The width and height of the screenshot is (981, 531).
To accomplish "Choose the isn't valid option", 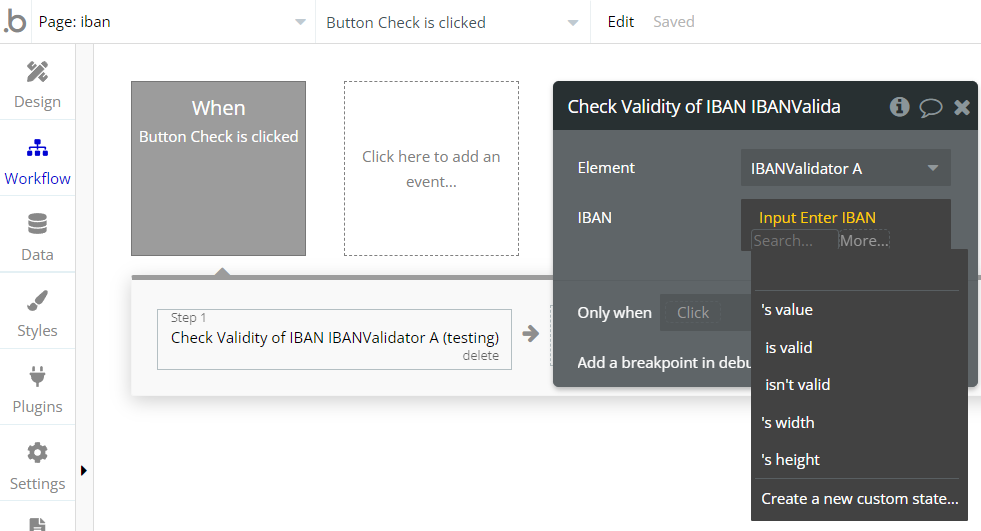I will point(797,385).
